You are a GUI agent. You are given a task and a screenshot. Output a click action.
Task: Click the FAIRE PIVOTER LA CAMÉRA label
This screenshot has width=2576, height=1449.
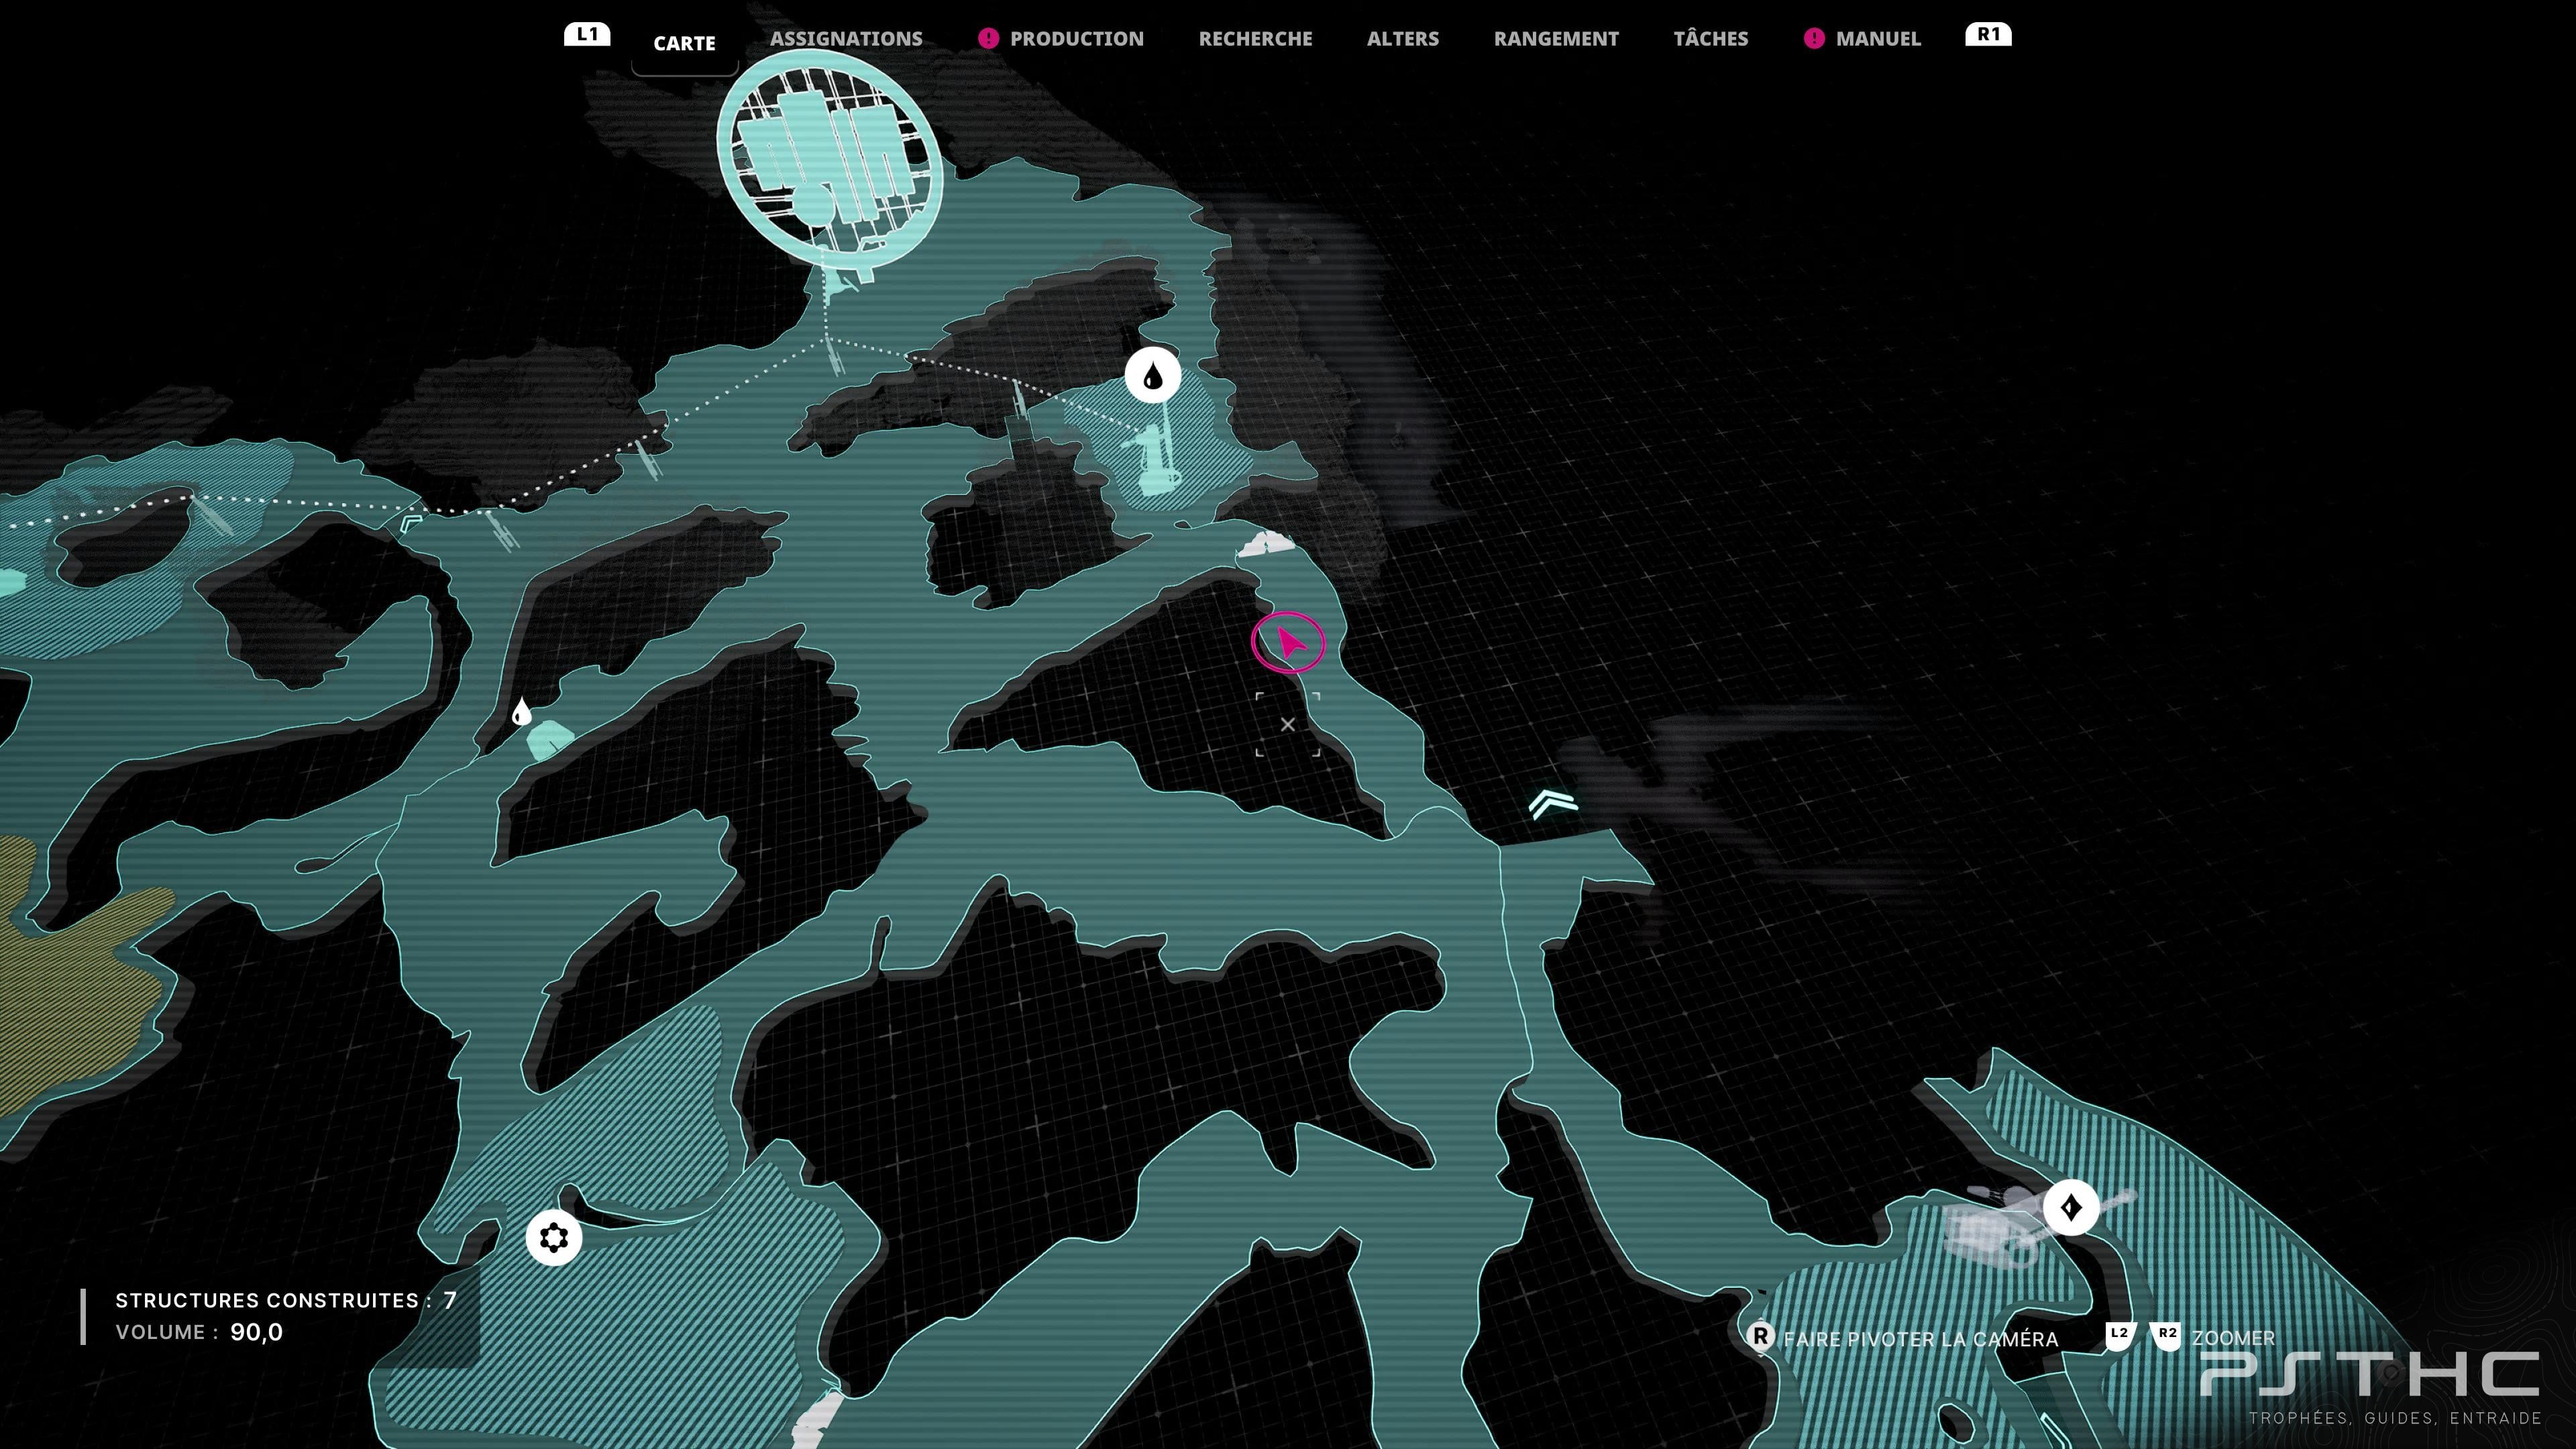coord(1921,1339)
